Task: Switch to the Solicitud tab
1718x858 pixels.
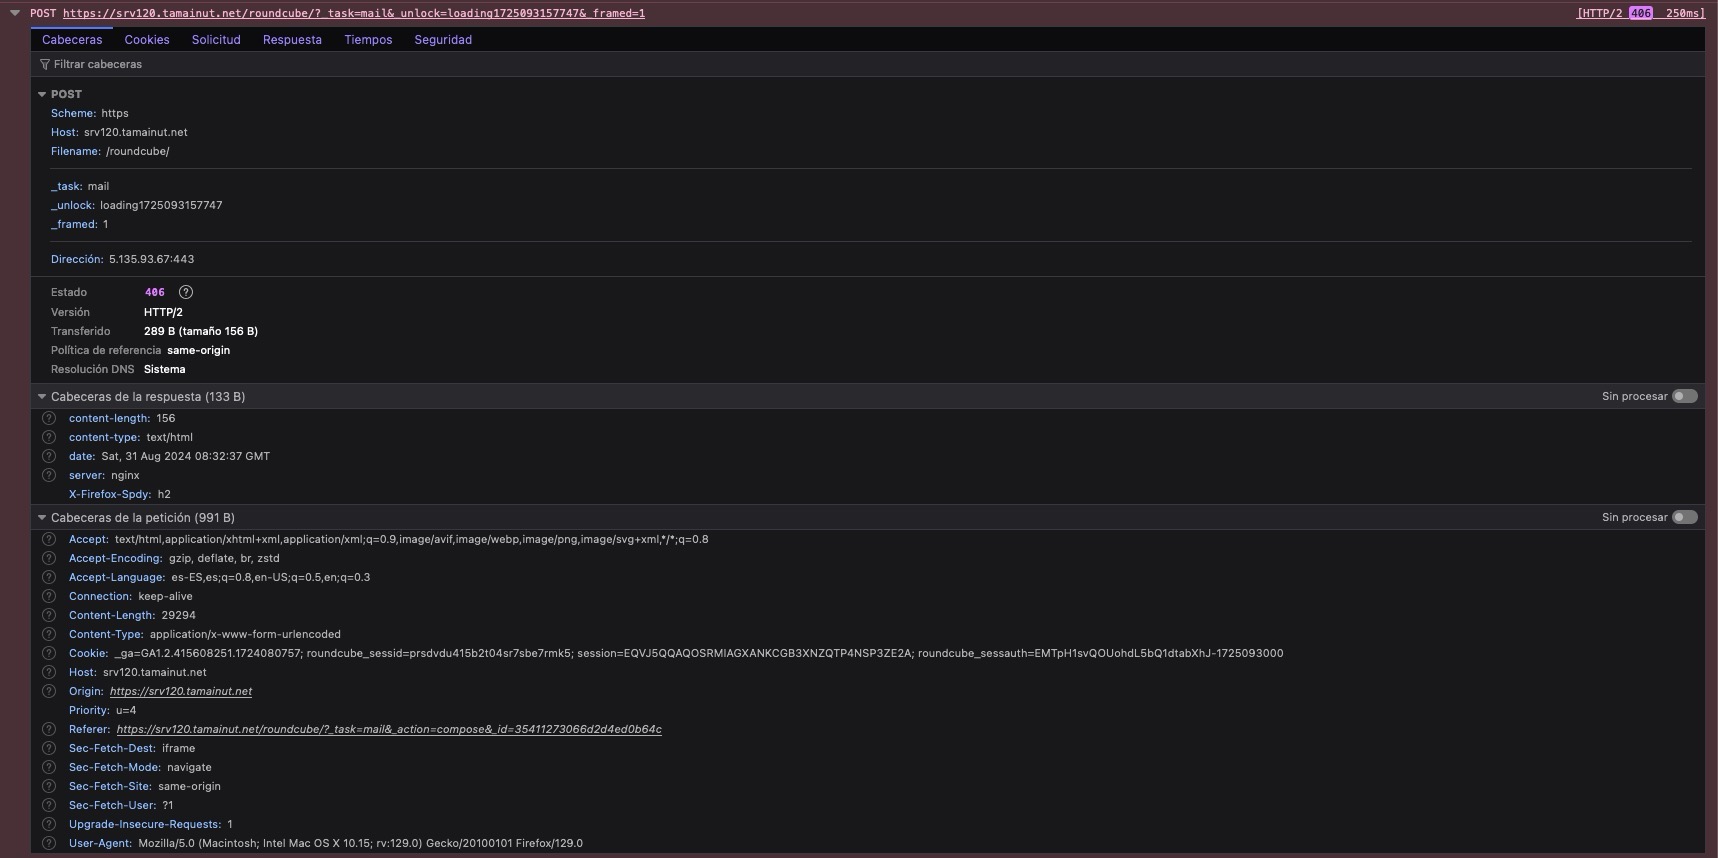Action: (x=216, y=40)
